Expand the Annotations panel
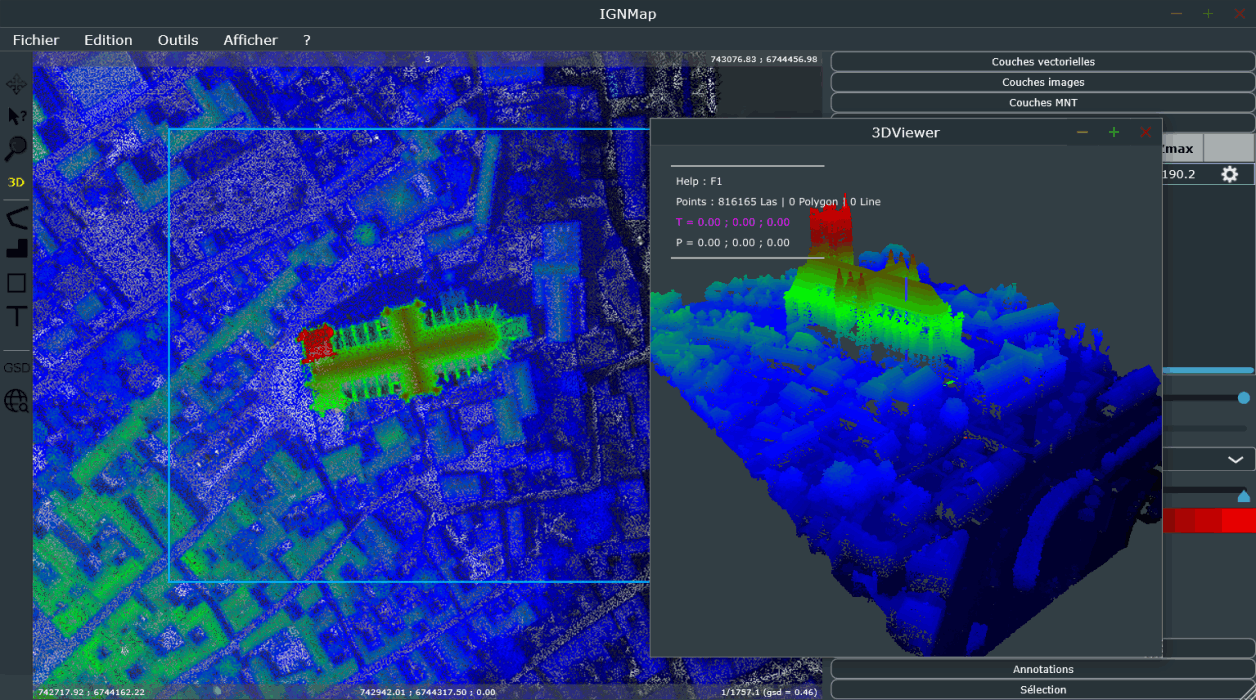 (1043, 669)
